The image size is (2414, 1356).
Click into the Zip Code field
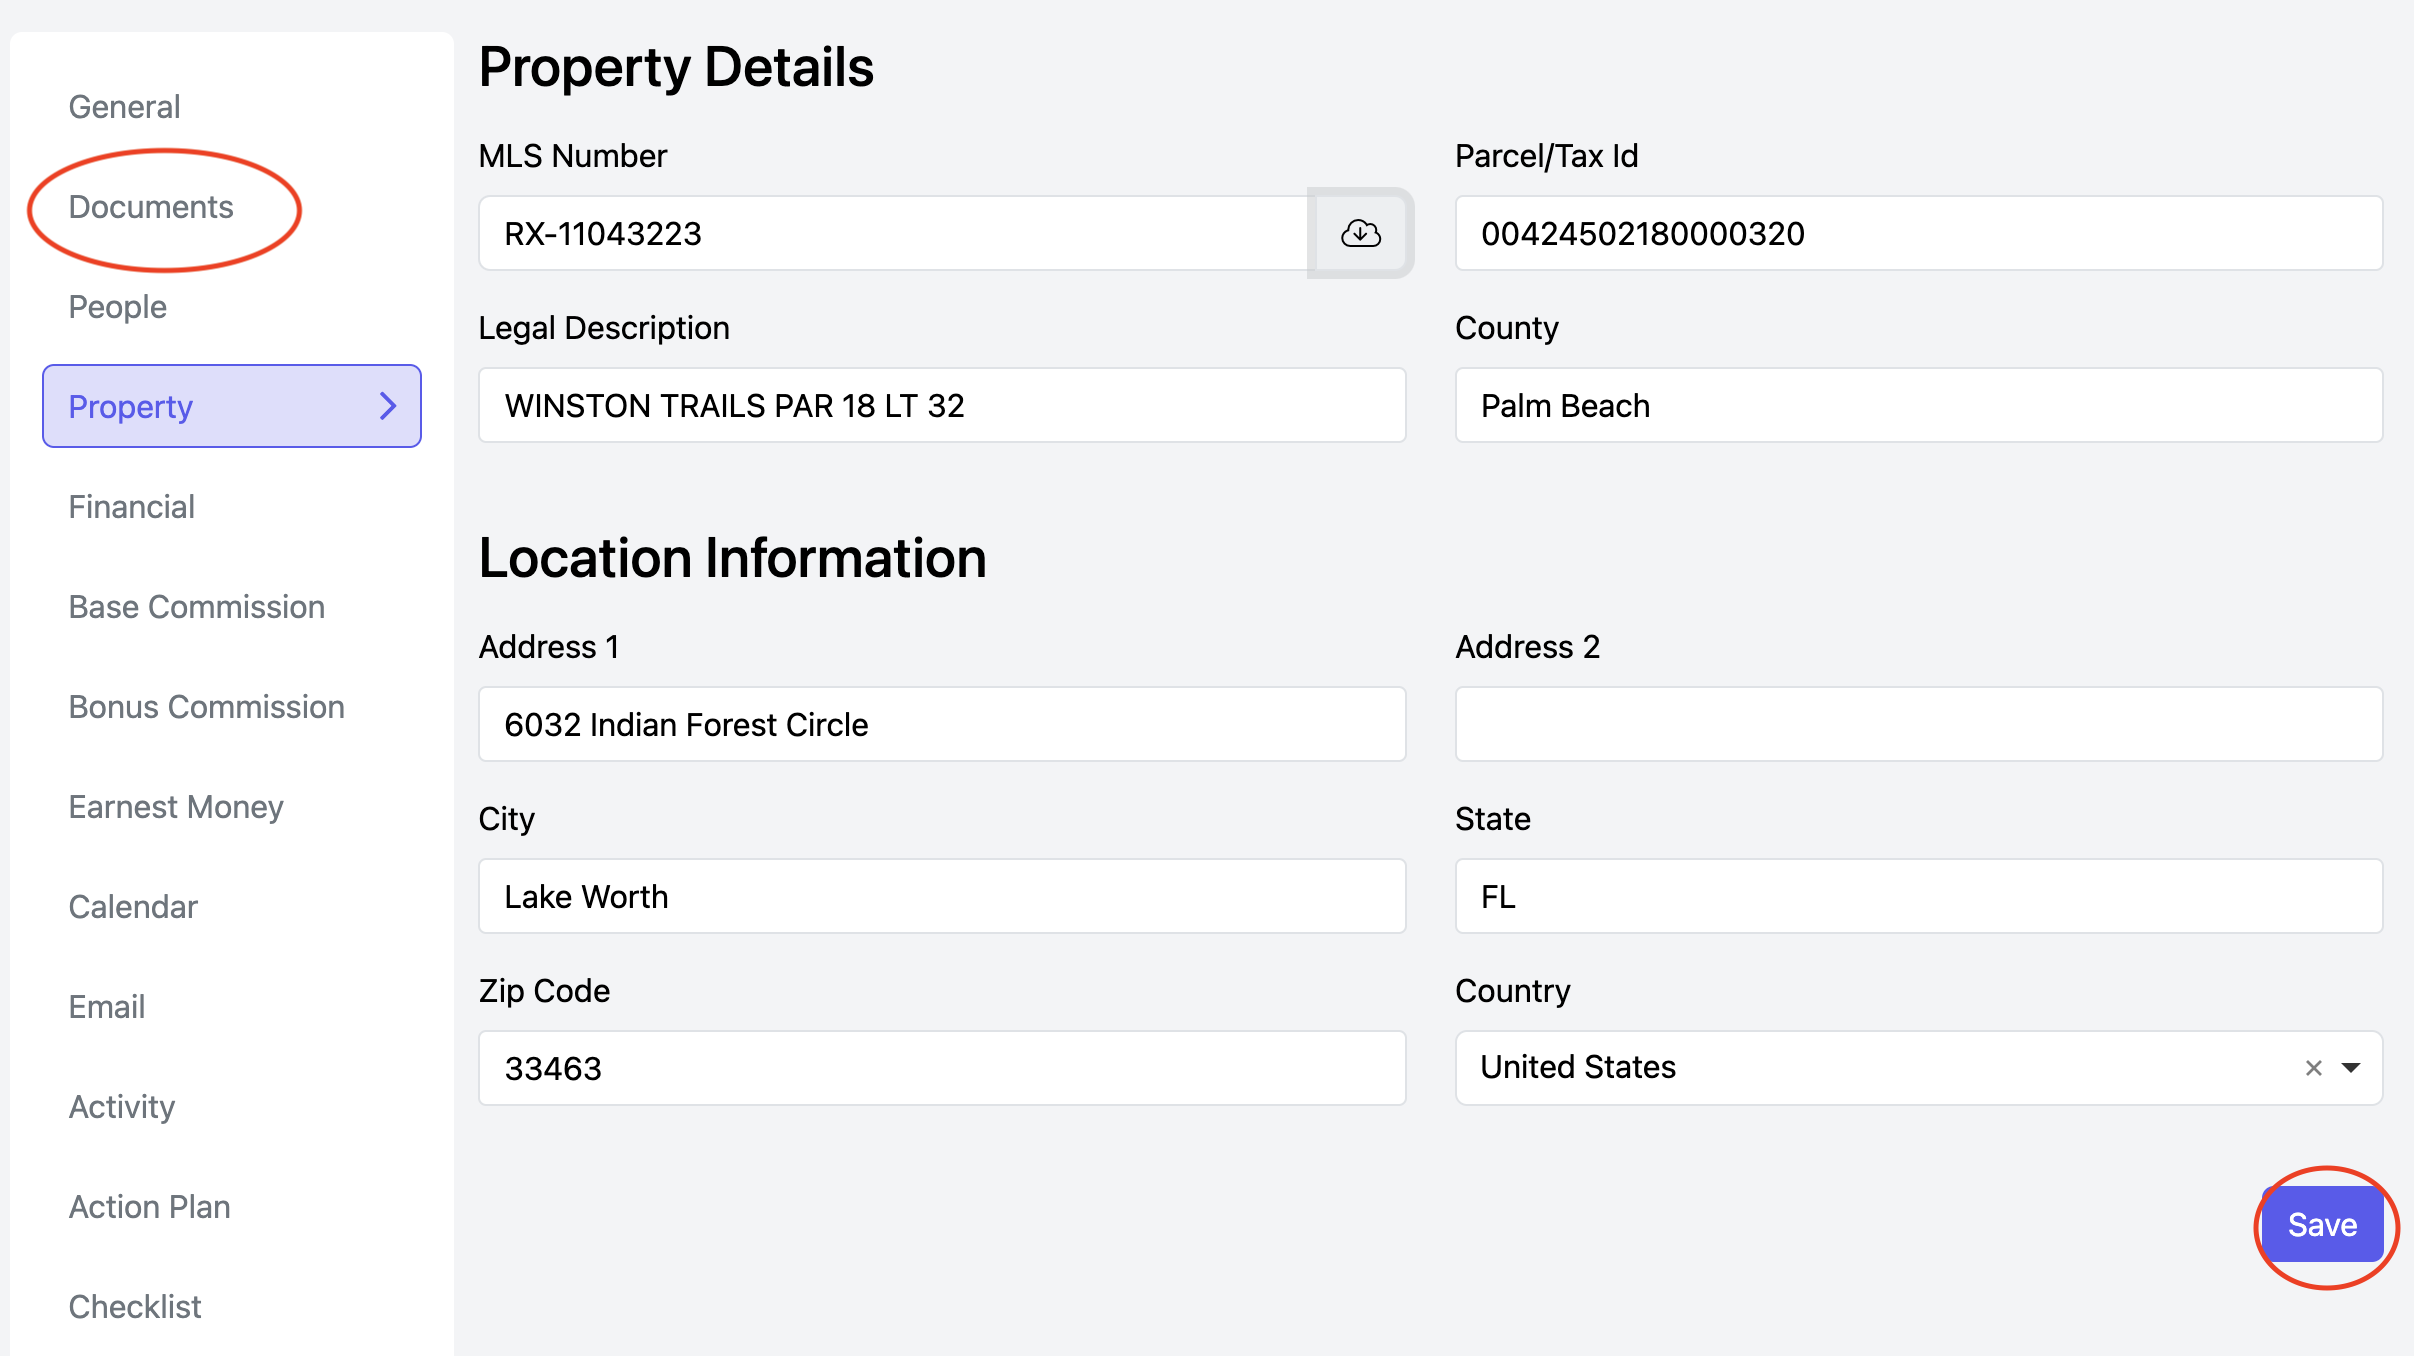941,1068
